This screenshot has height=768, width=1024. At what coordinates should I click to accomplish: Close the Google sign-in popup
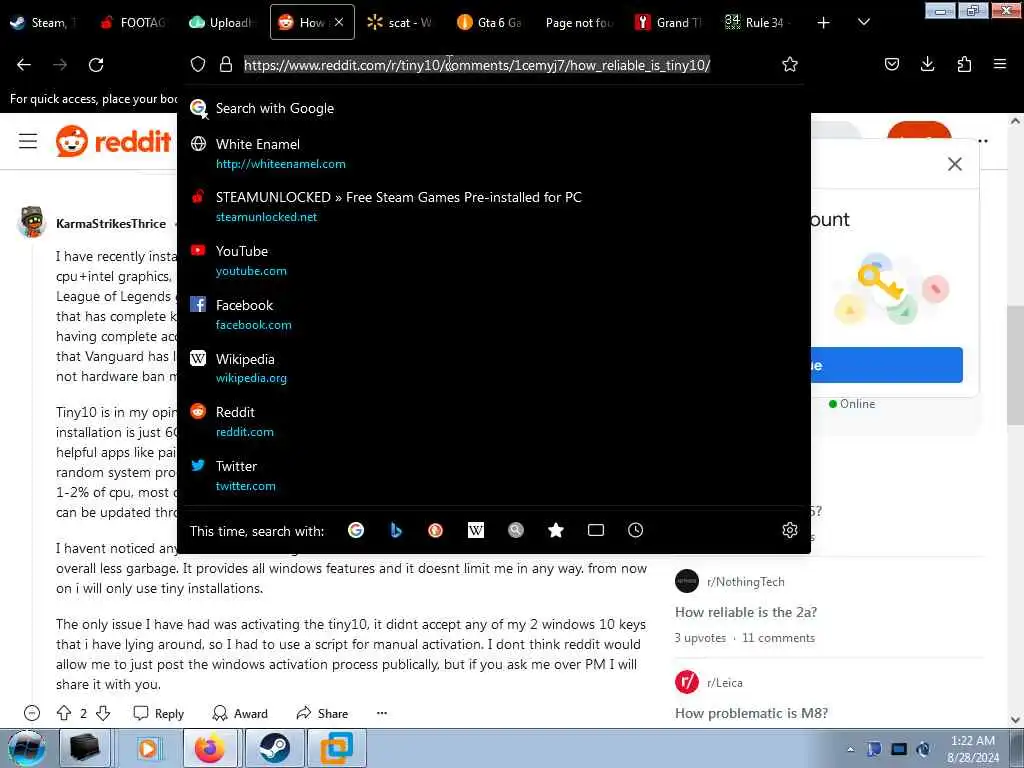[x=955, y=164]
